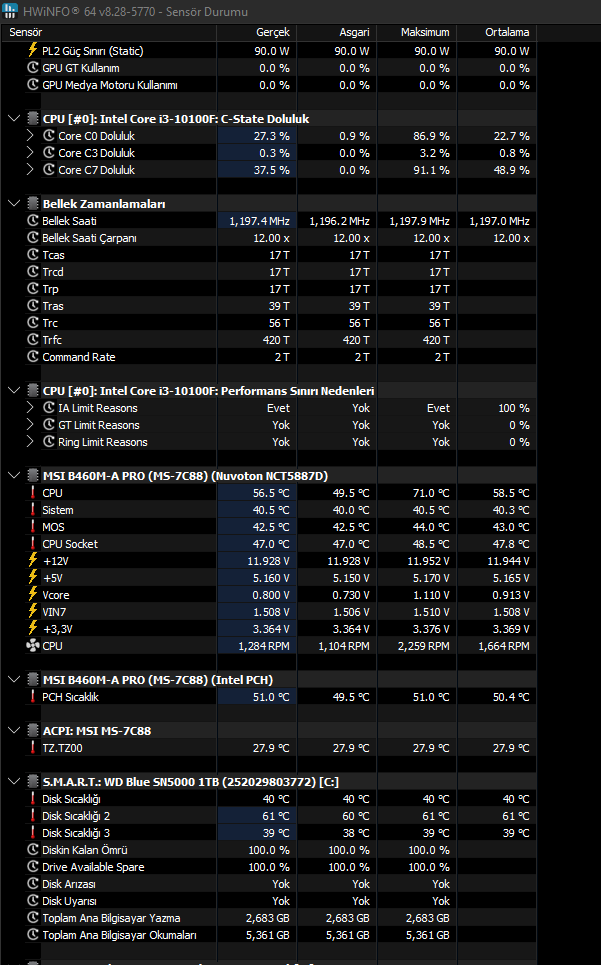The height and width of the screenshot is (965, 601).
Task: Click the clock icon beside Bellek Saati Çarpanı
Action: 33,238
